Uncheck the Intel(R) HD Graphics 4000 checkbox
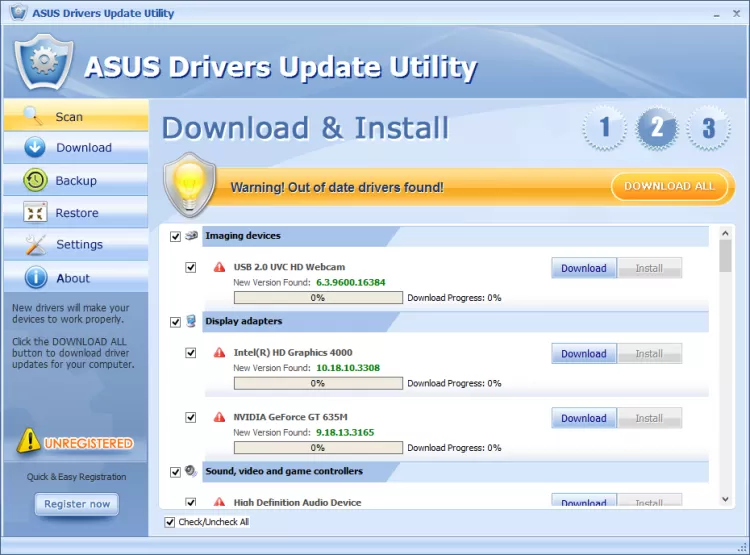 point(191,353)
